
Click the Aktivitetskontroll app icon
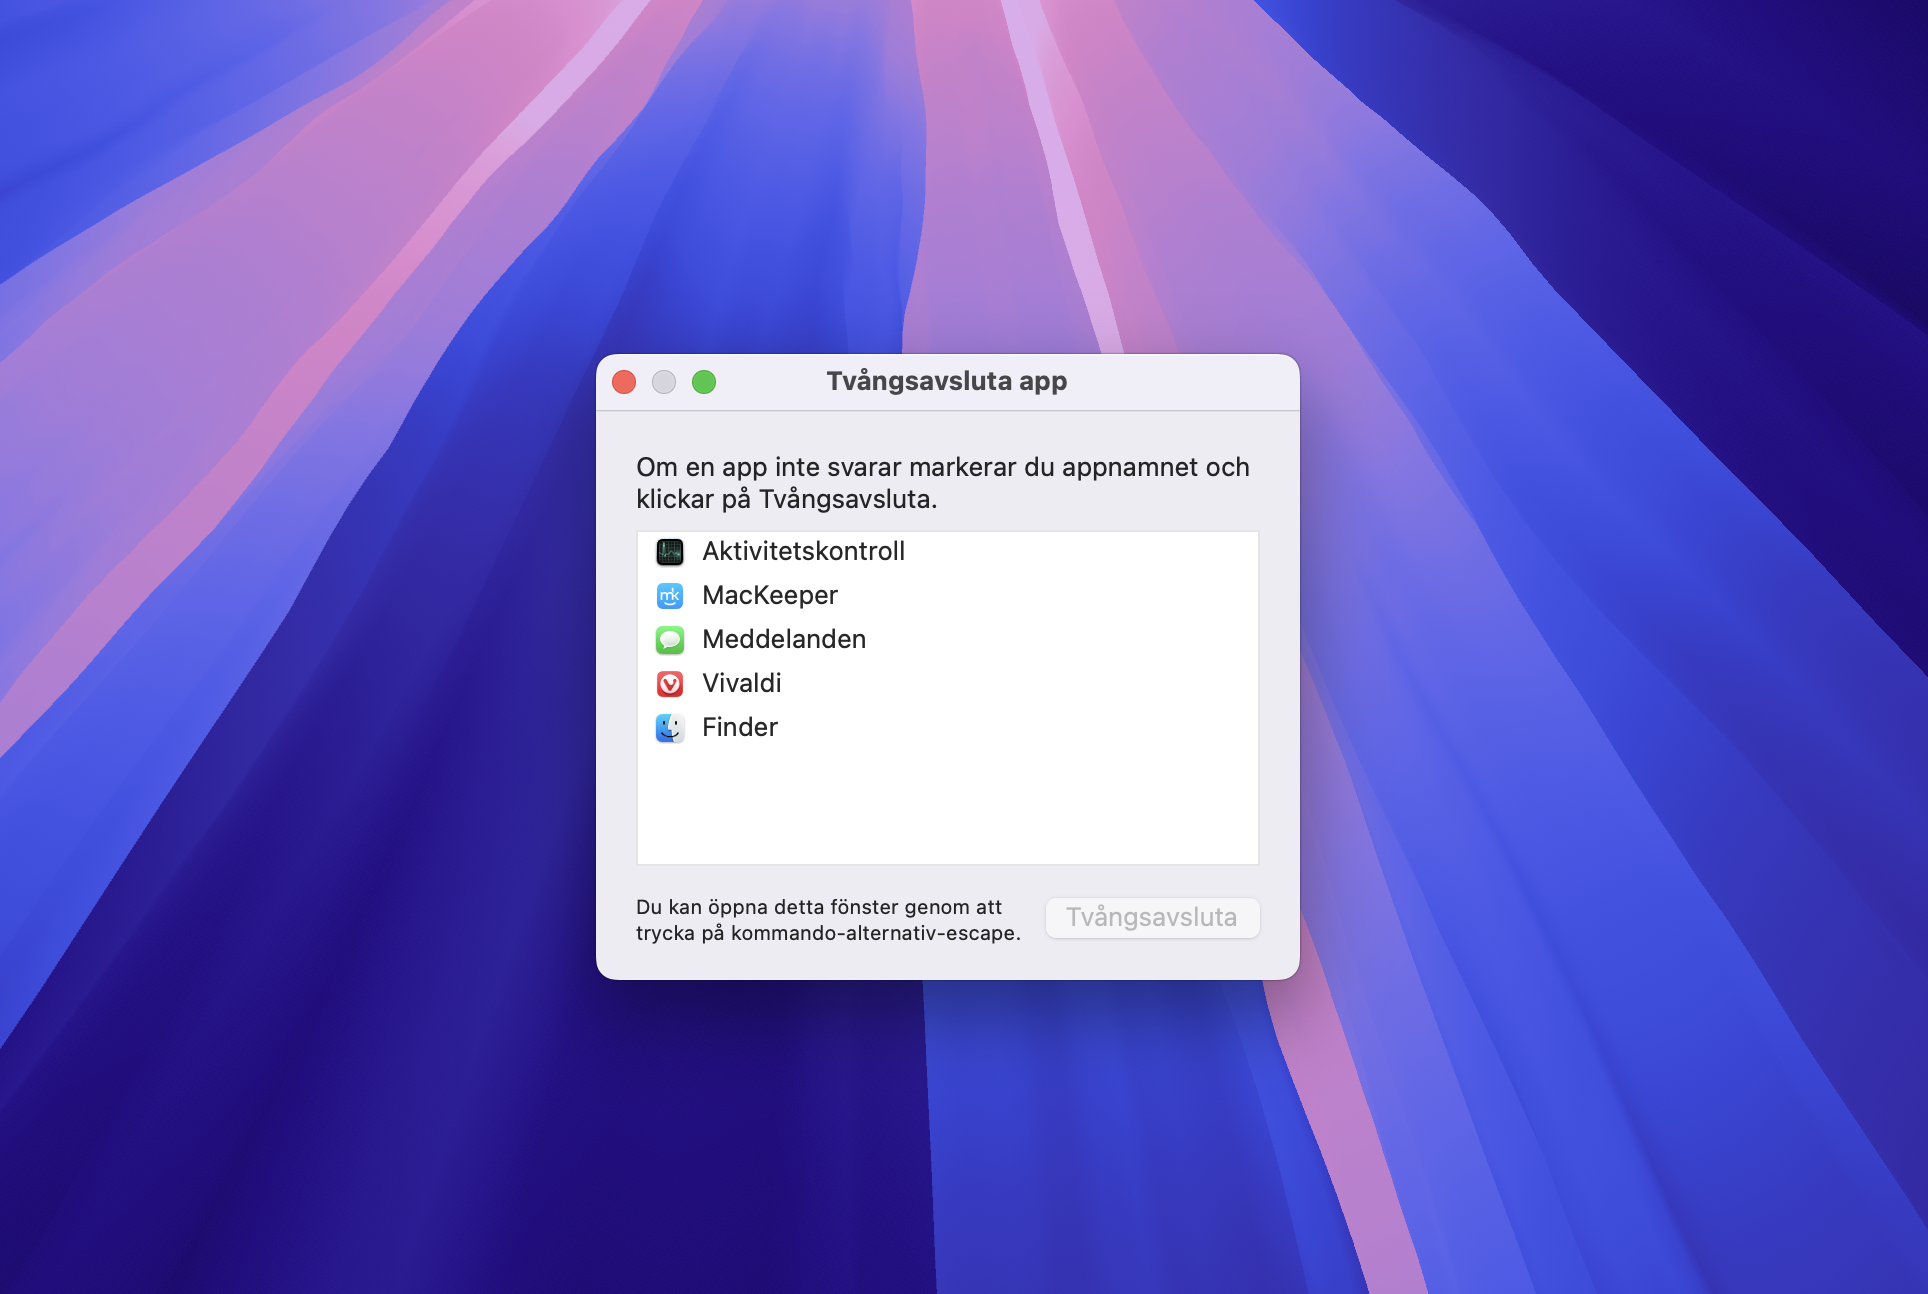670,552
